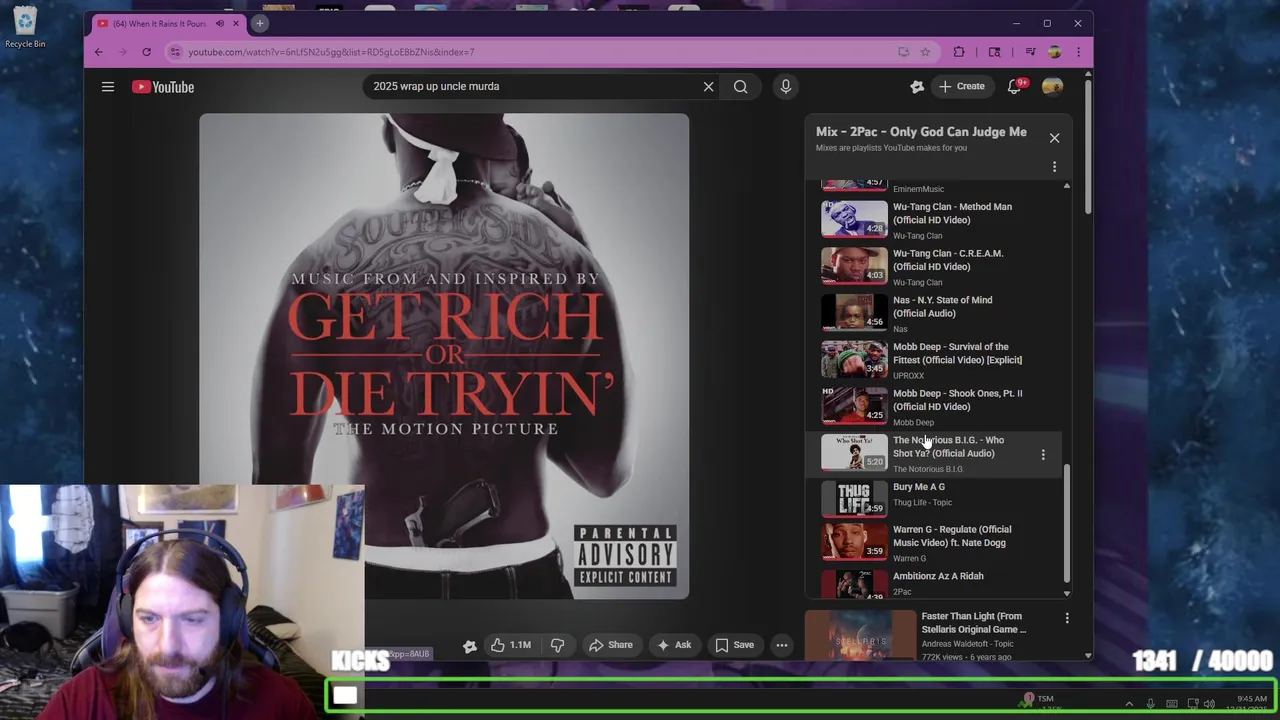Click the playlist panel scrollbar thumb
Image resolution: width=1280 pixels, height=720 pixels.
[1066, 523]
